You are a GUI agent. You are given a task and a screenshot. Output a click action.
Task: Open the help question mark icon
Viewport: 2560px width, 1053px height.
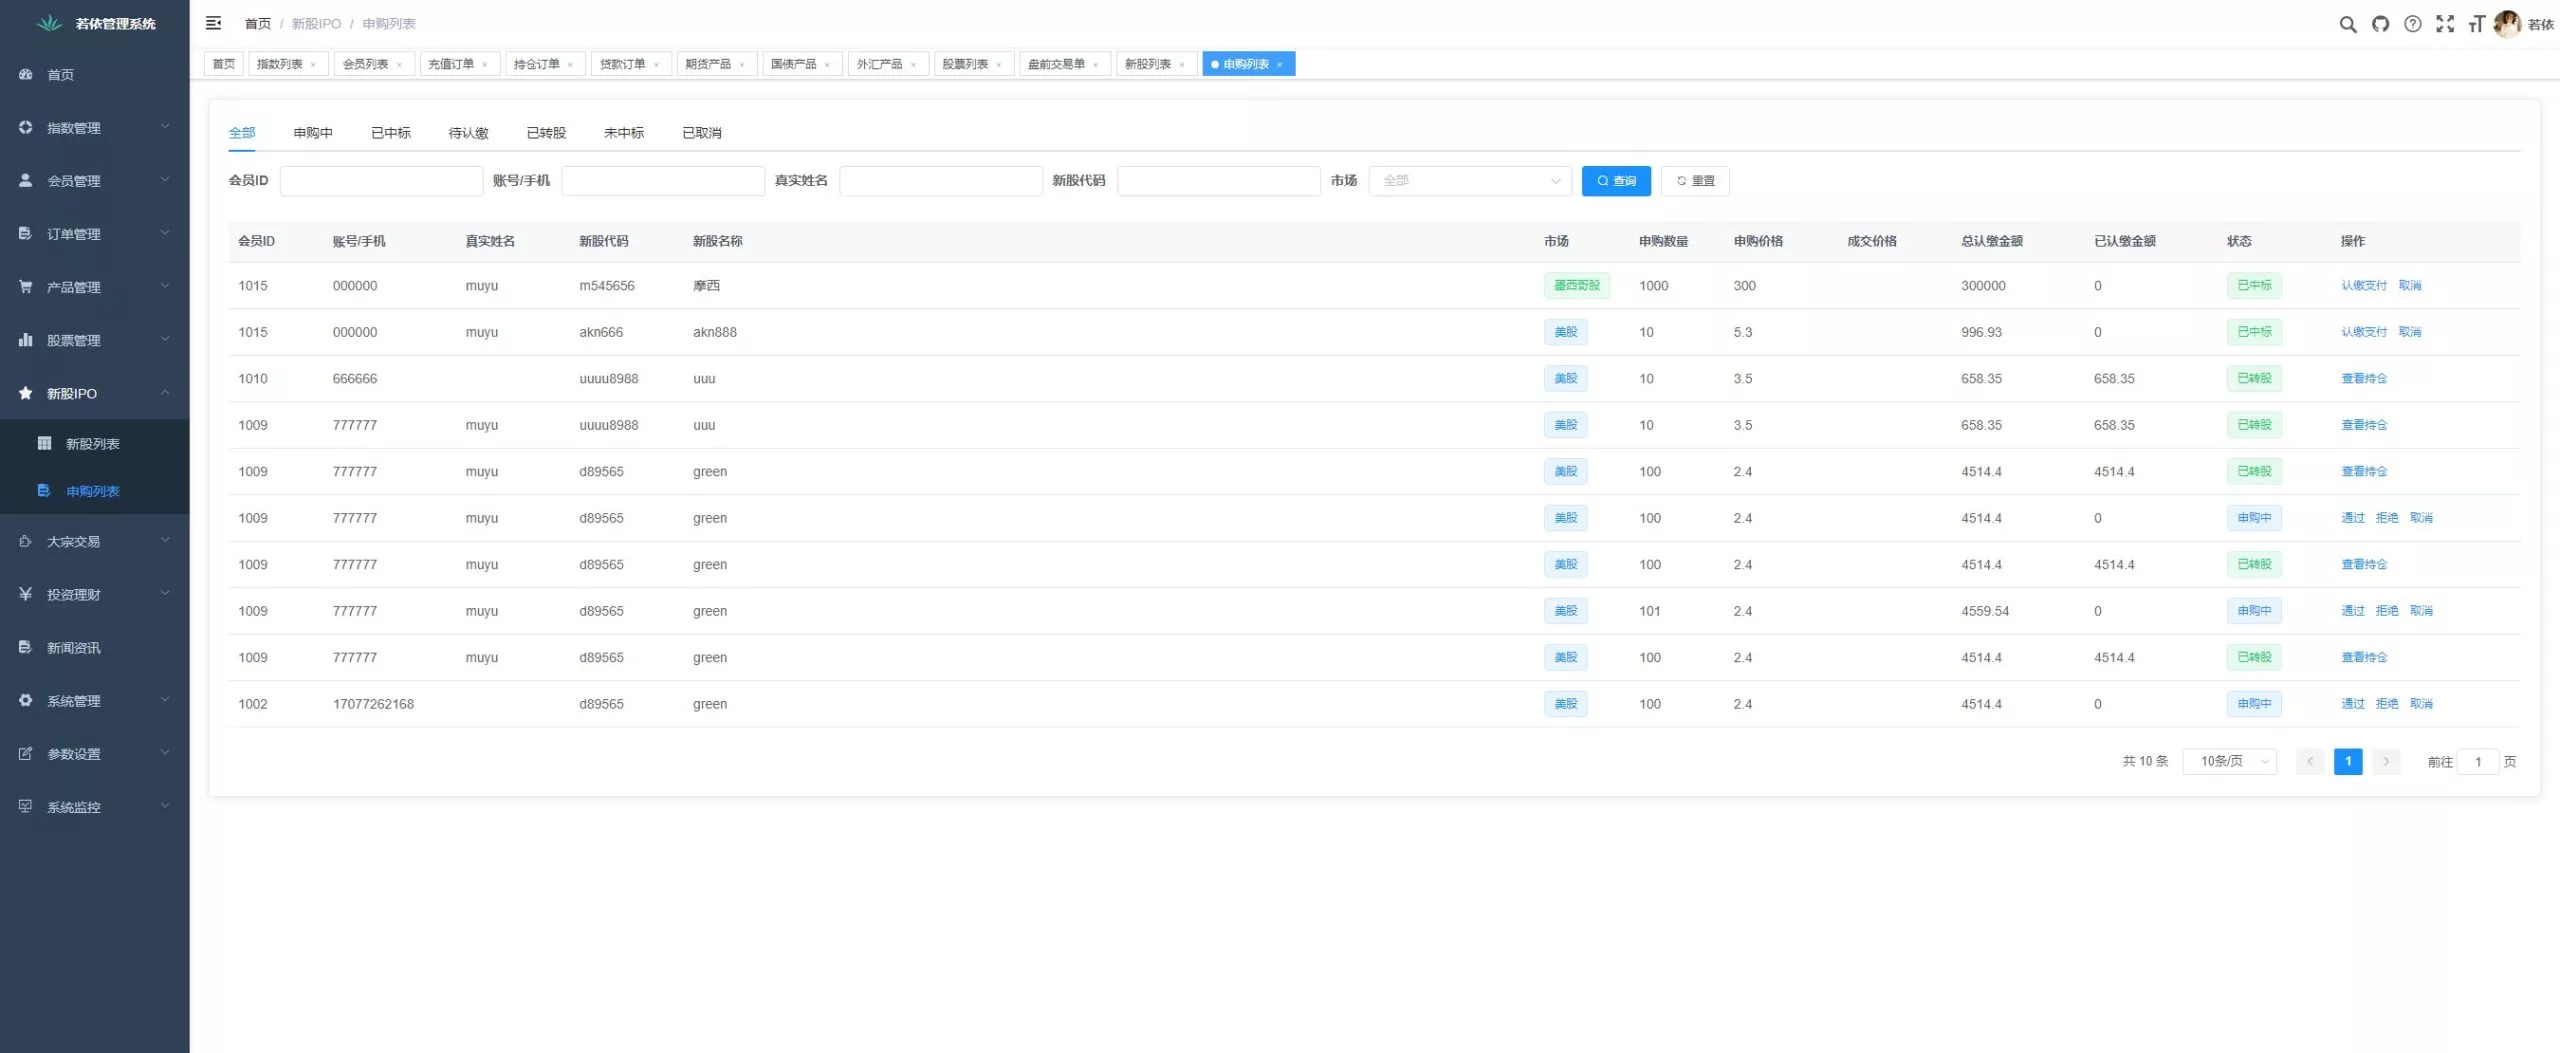pyautogui.click(x=2412, y=24)
